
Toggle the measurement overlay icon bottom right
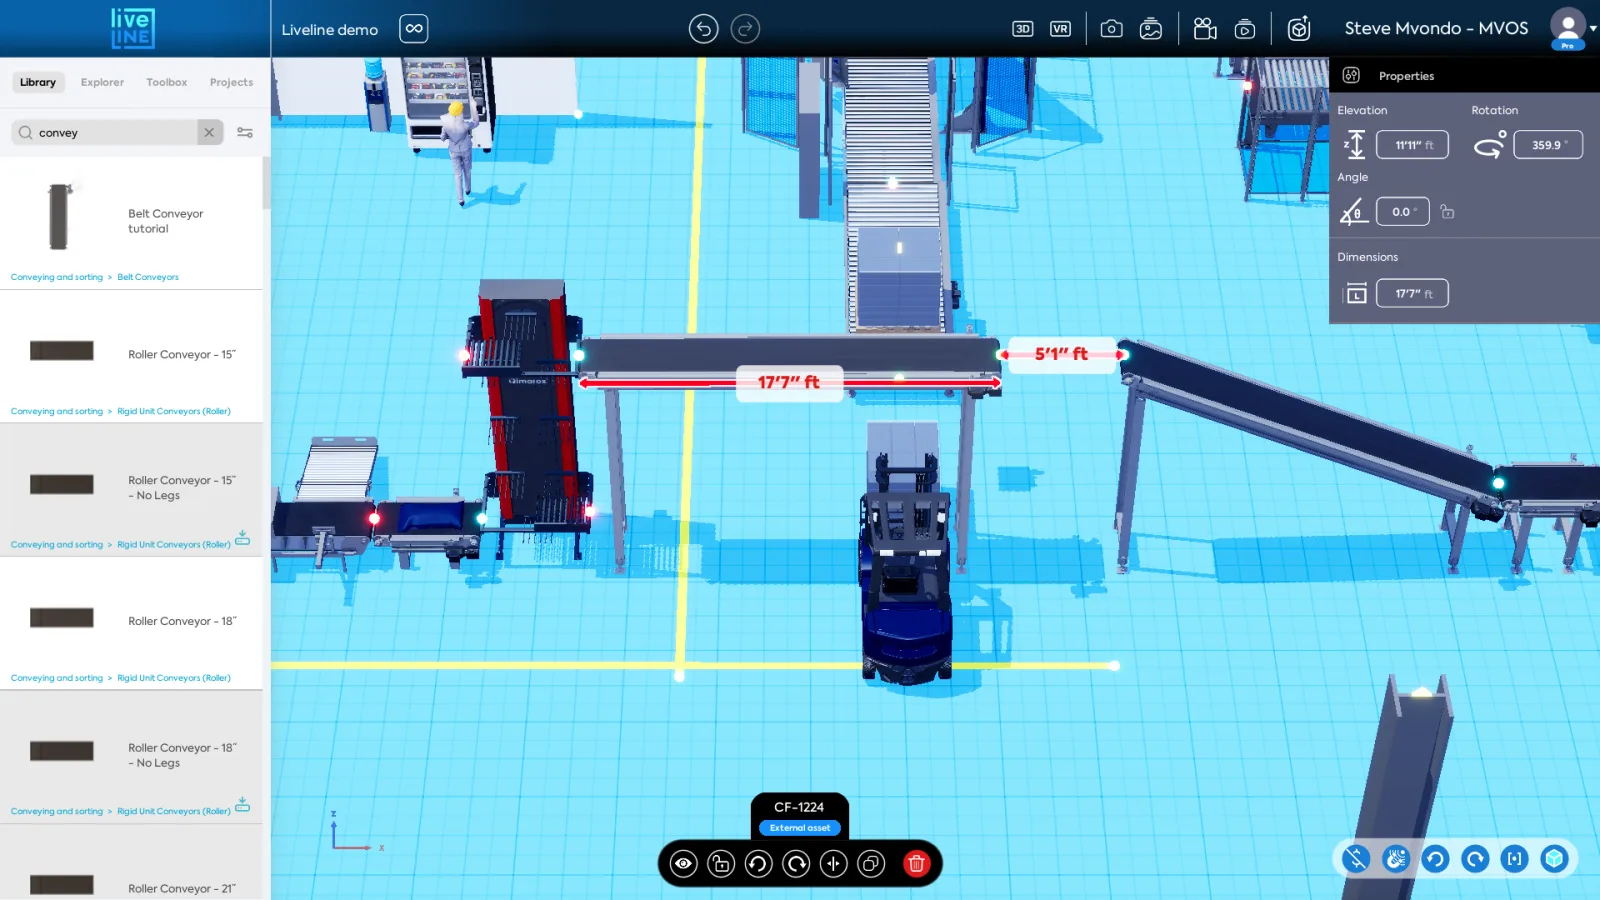[1396, 858]
